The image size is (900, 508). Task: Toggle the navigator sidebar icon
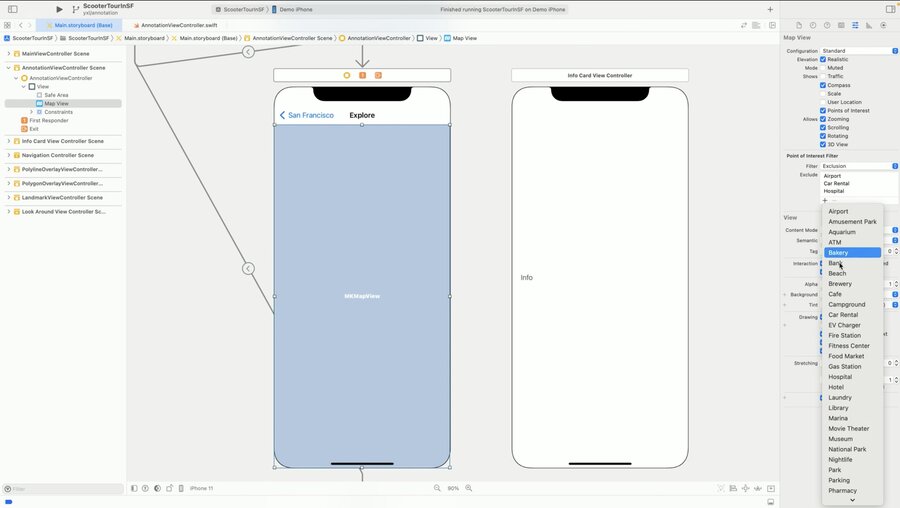pyautogui.click(x=13, y=9)
